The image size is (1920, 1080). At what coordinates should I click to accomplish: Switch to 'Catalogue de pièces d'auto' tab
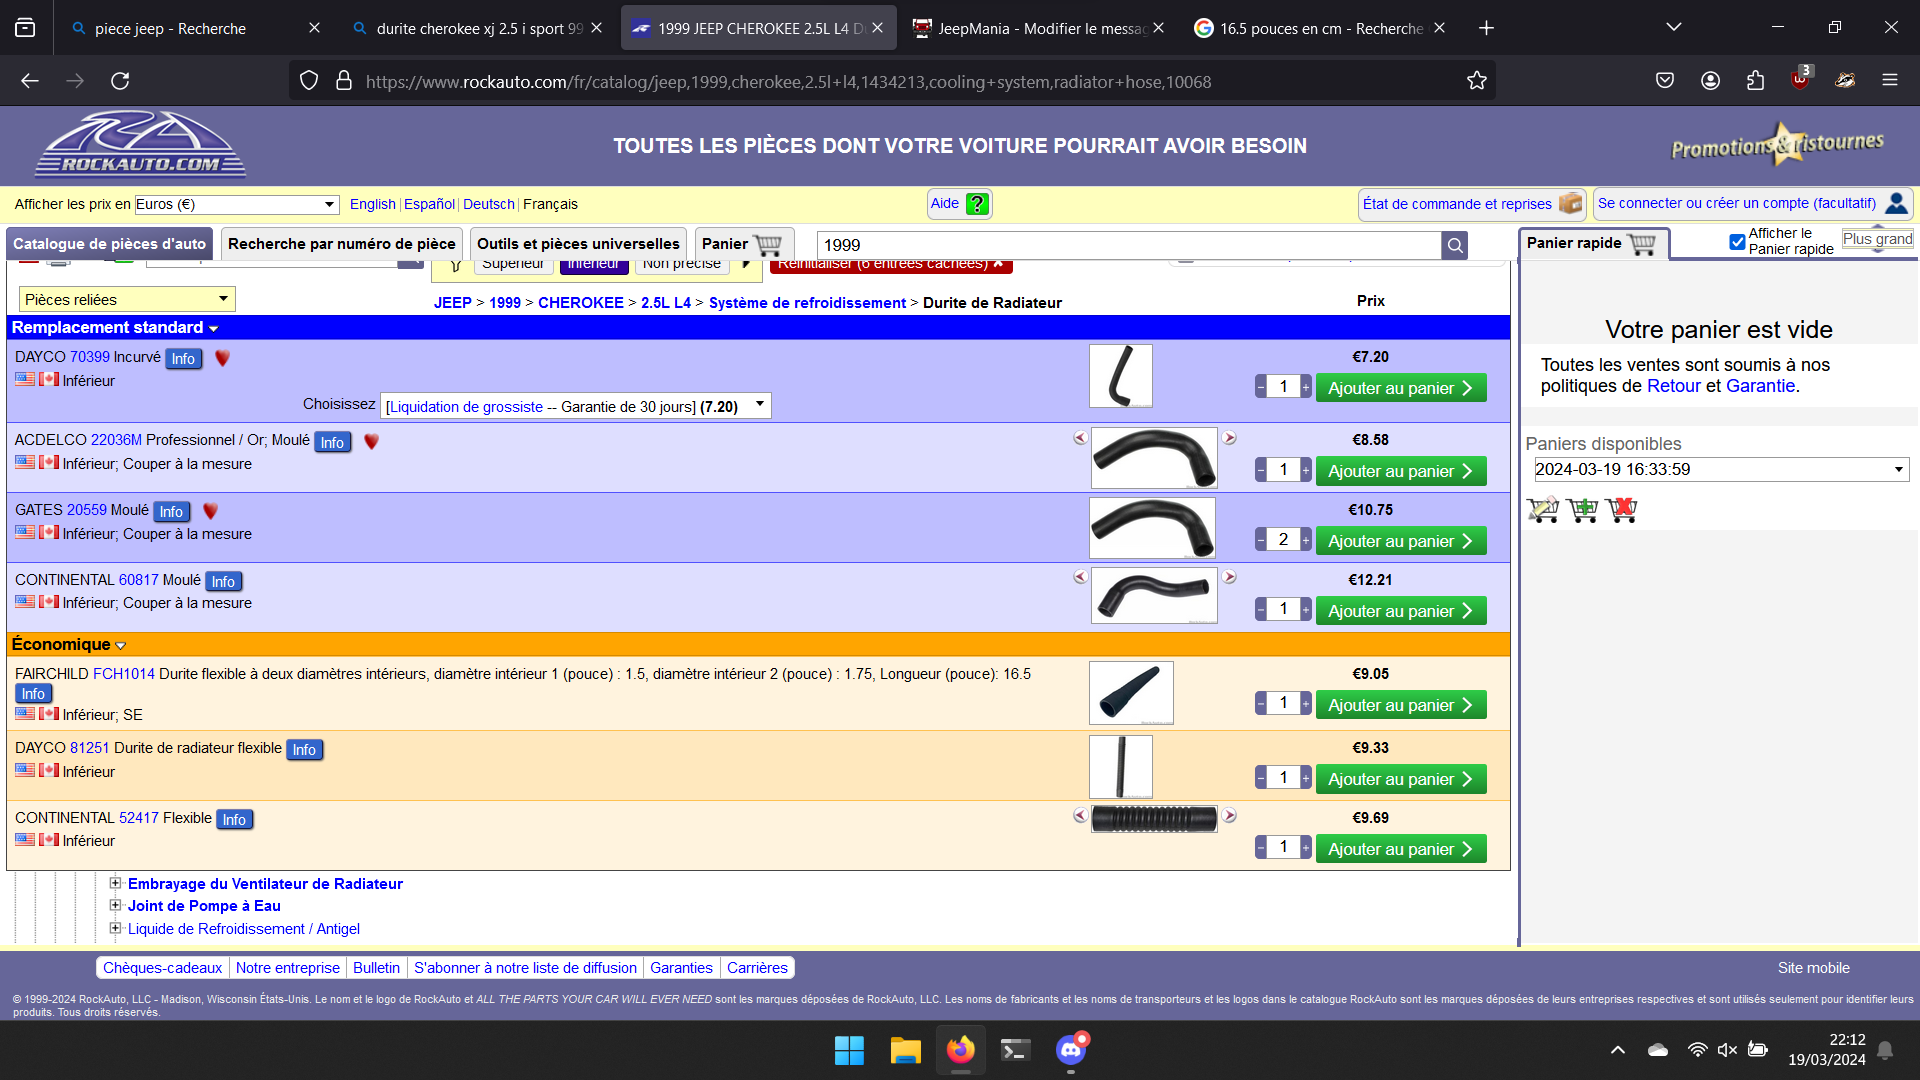tap(109, 244)
